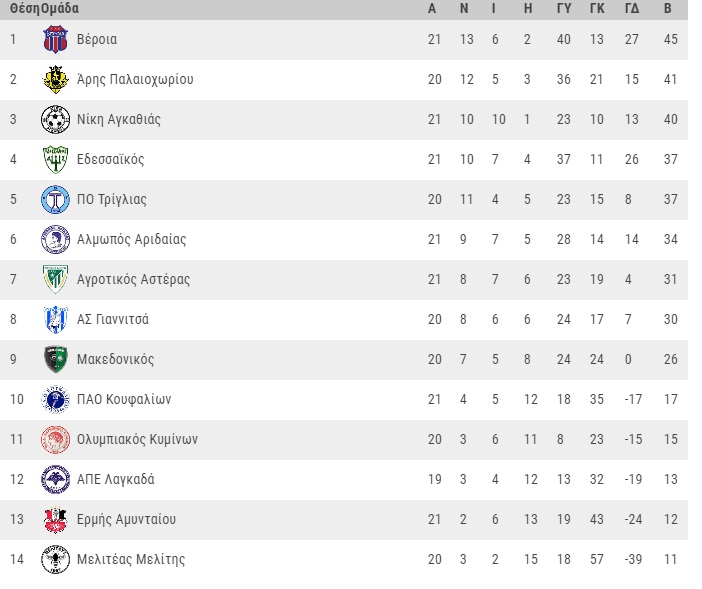Select the Εδεσσαϊκός green shield logo
The height and width of the screenshot is (589, 702).
pos(56,159)
